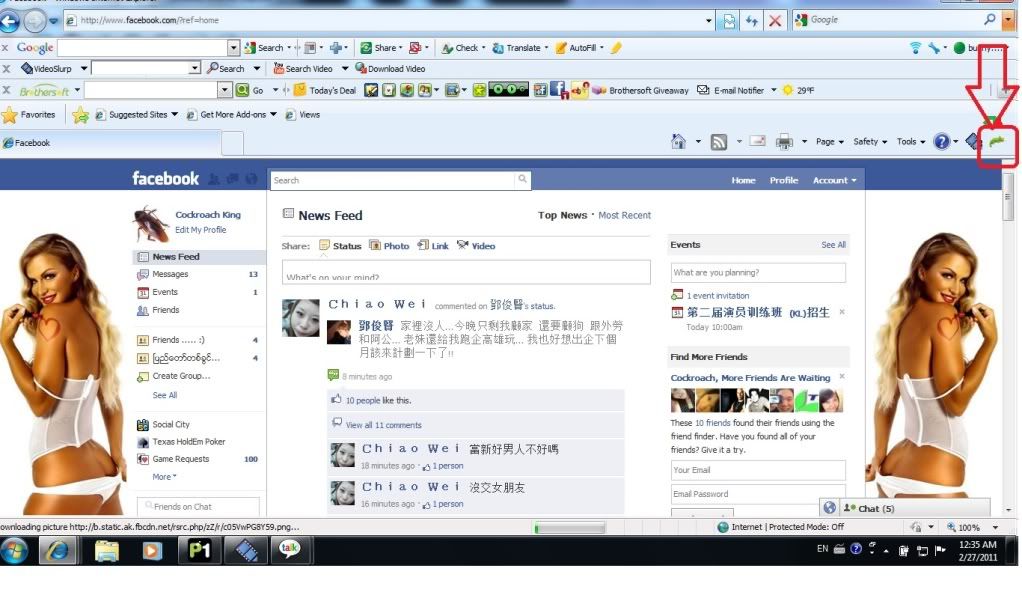Viewport: 1022px width, 613px height.
Task: Click the page loading progress bar
Action: pos(569,527)
